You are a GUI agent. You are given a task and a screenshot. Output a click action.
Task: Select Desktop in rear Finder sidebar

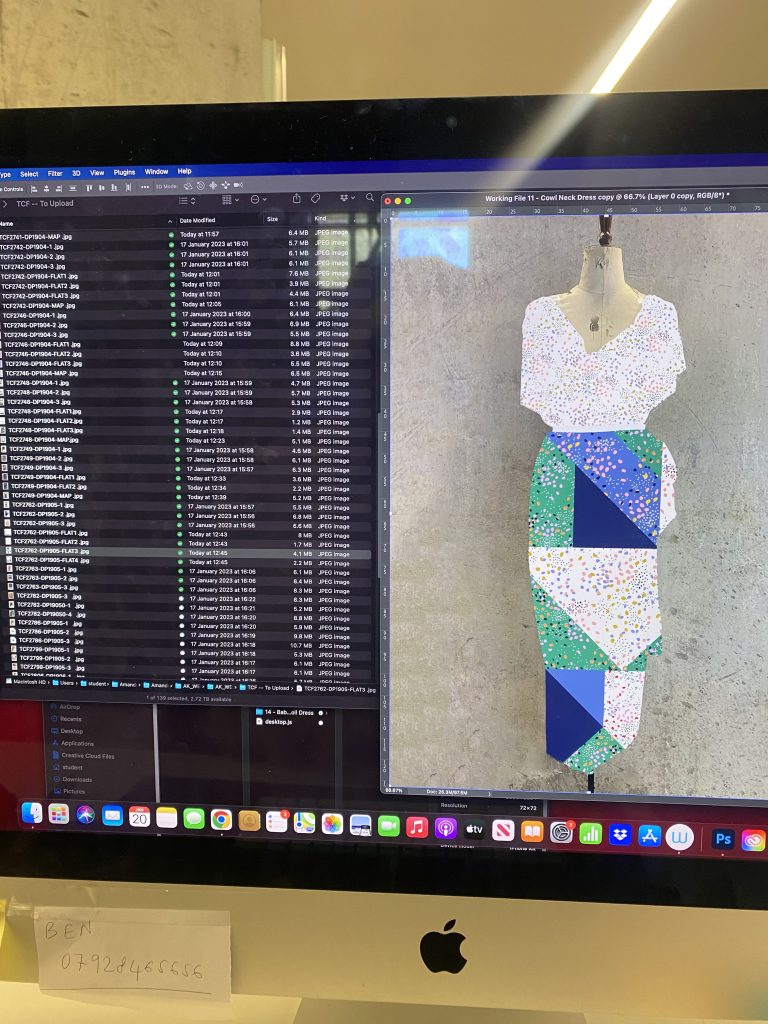(x=67, y=731)
